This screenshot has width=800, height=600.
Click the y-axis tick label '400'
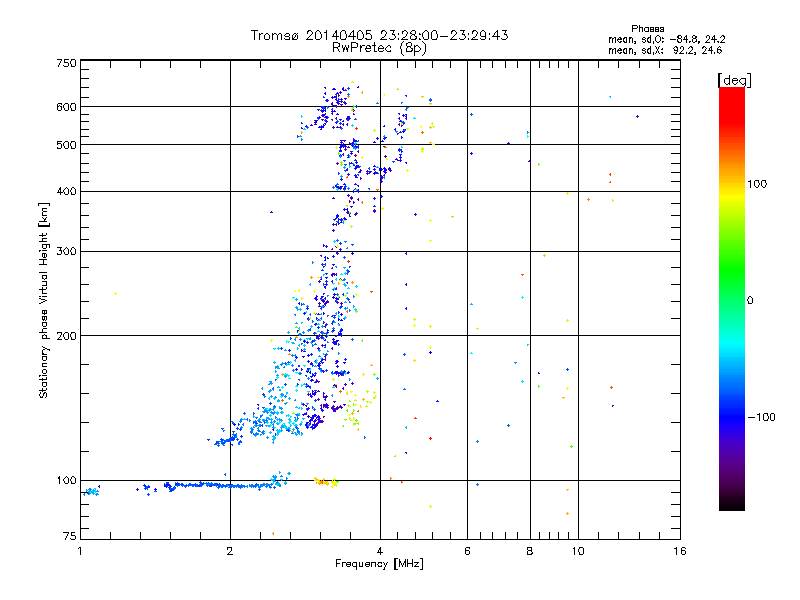coord(66,191)
